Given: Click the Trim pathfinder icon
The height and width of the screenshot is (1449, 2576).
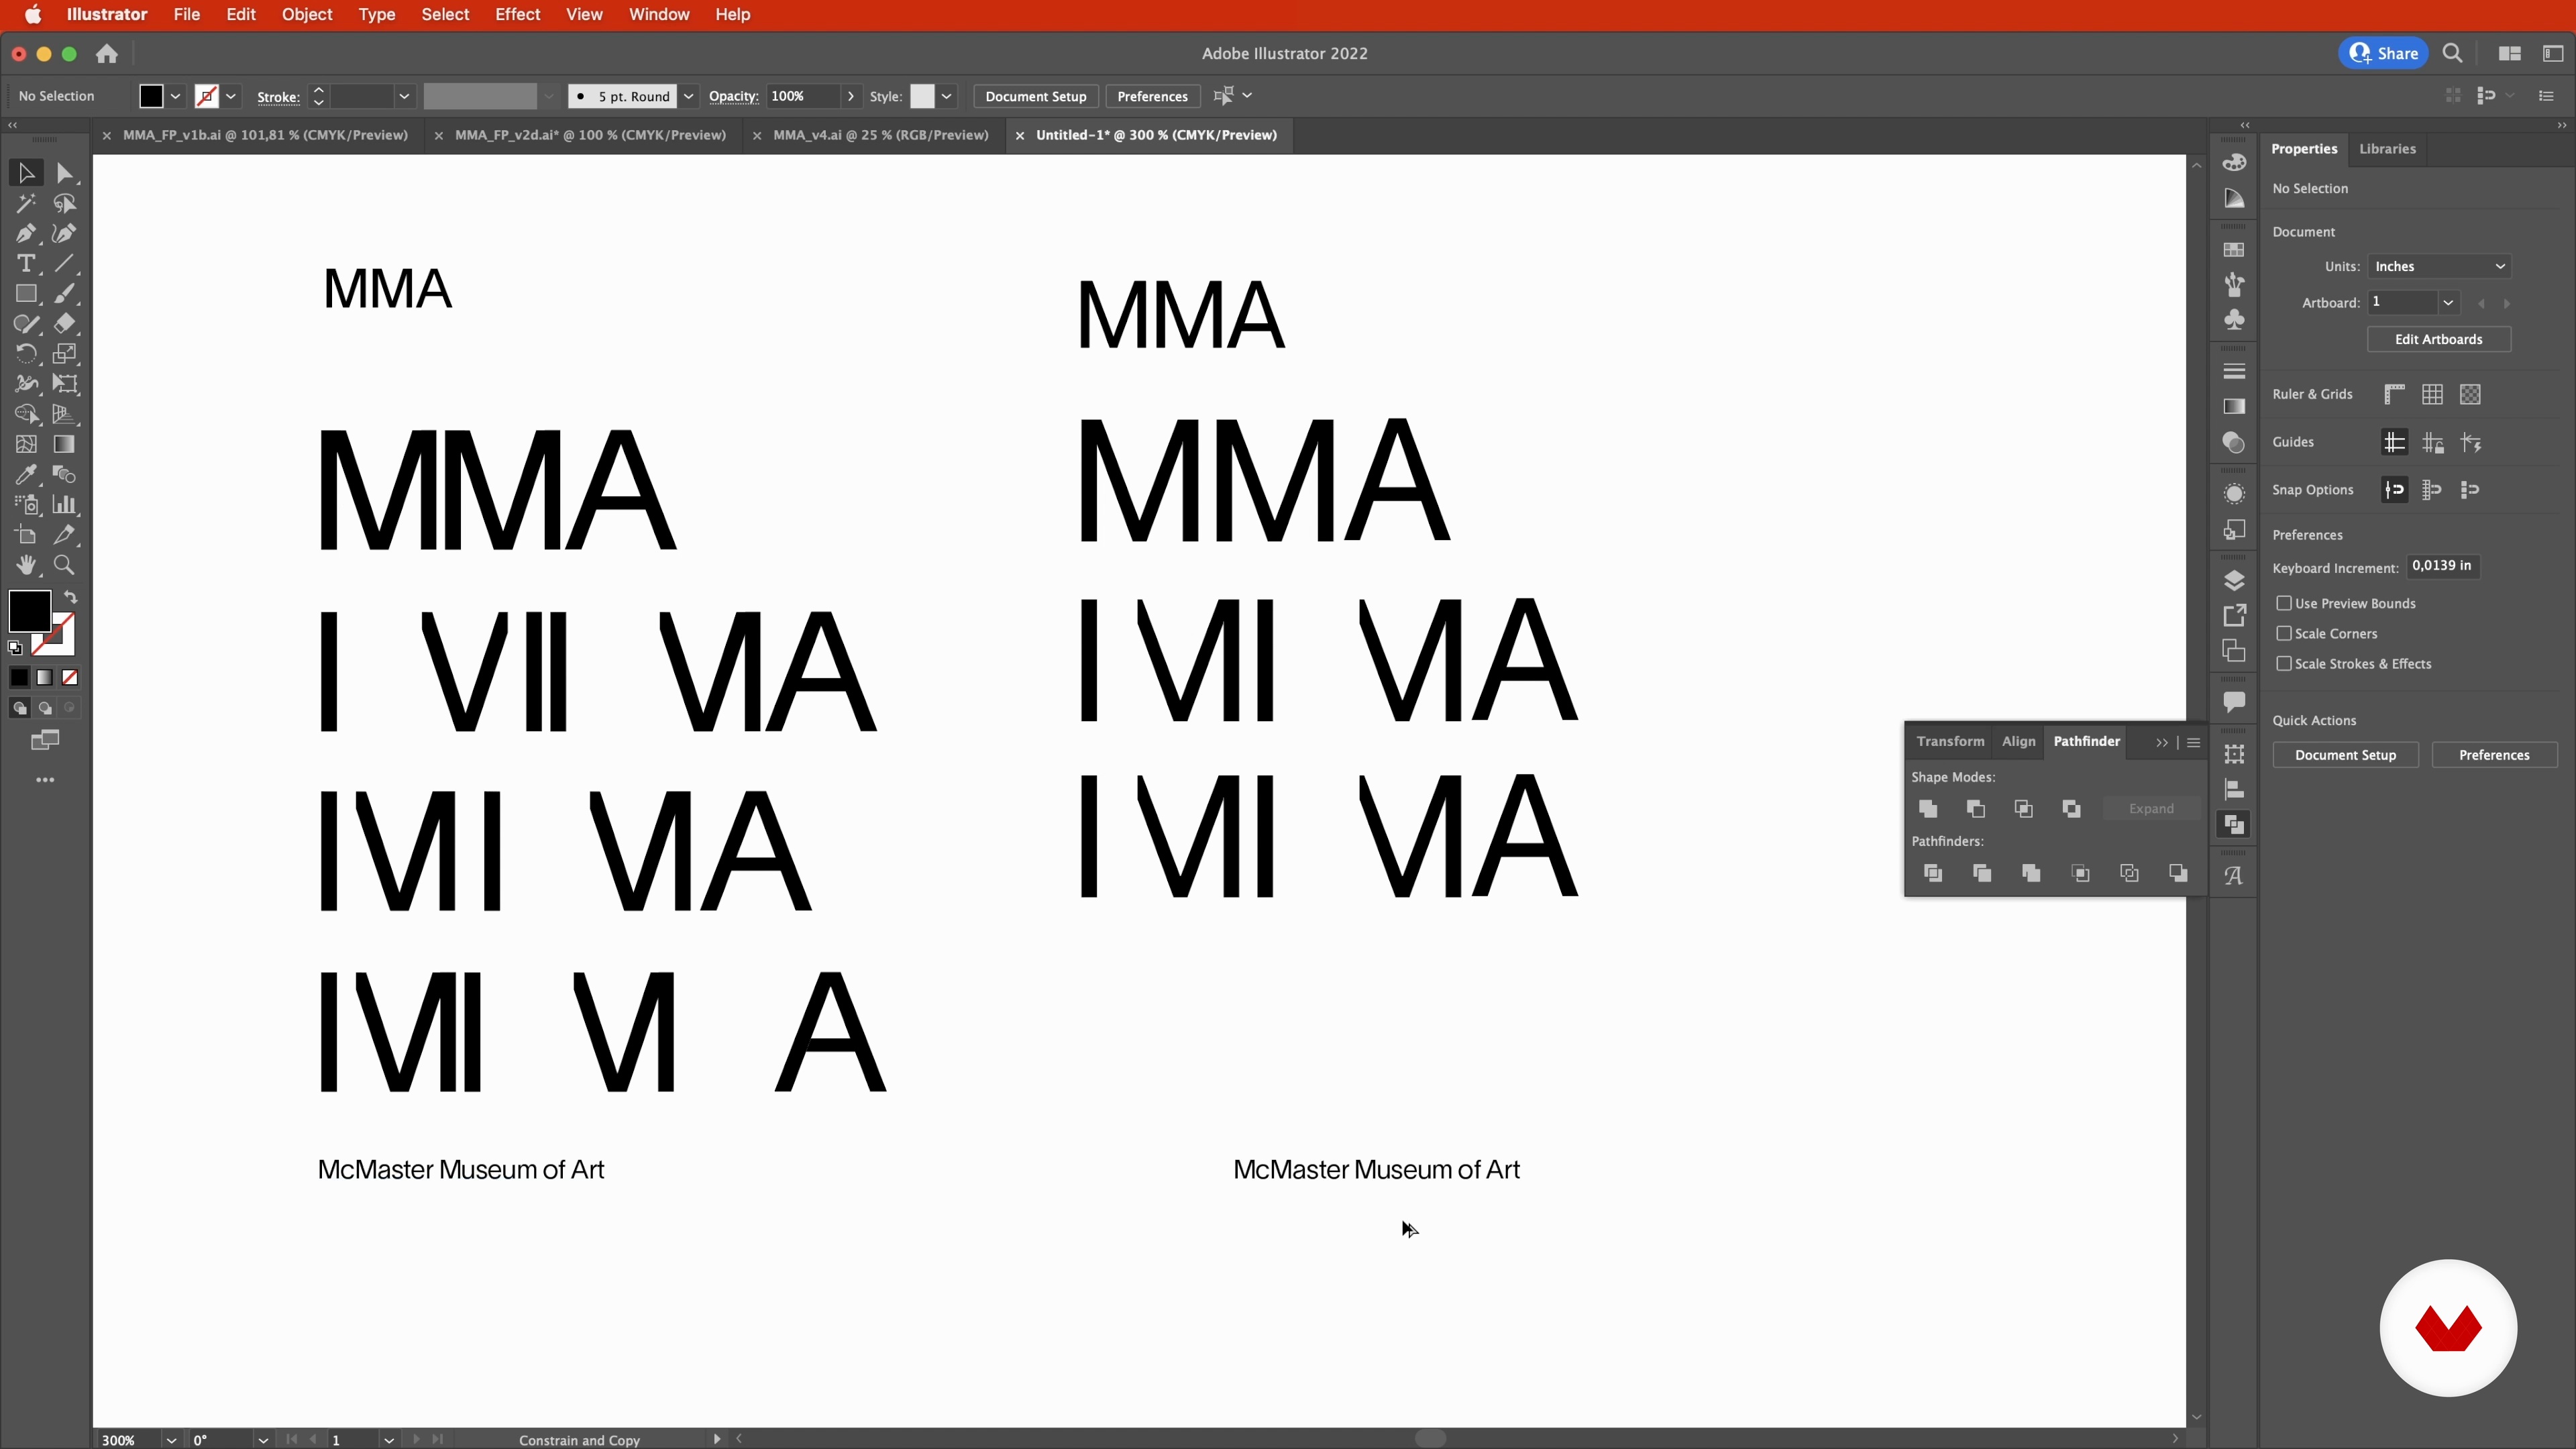Looking at the screenshot, I should tap(1982, 873).
